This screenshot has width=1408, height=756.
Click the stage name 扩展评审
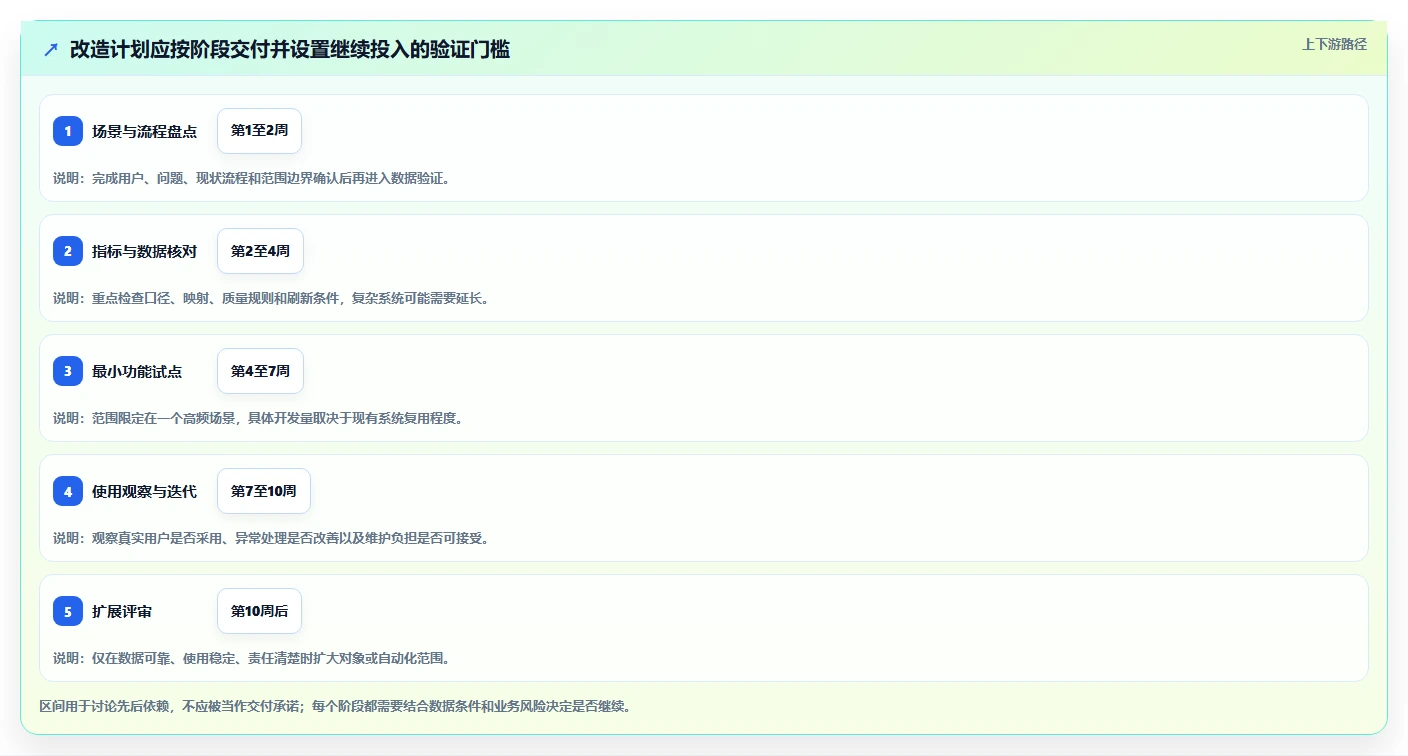(122, 611)
